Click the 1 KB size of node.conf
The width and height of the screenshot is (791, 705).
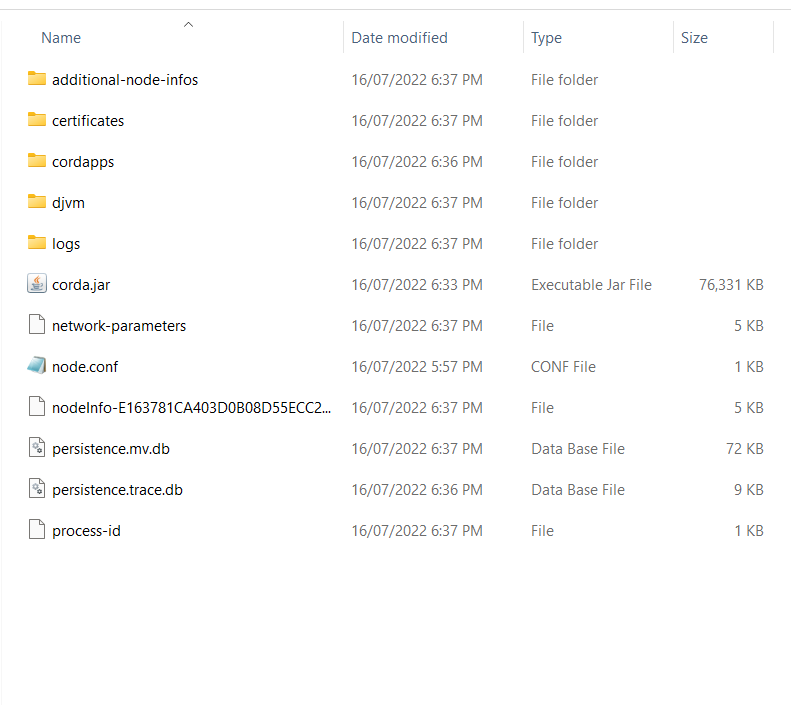(749, 367)
